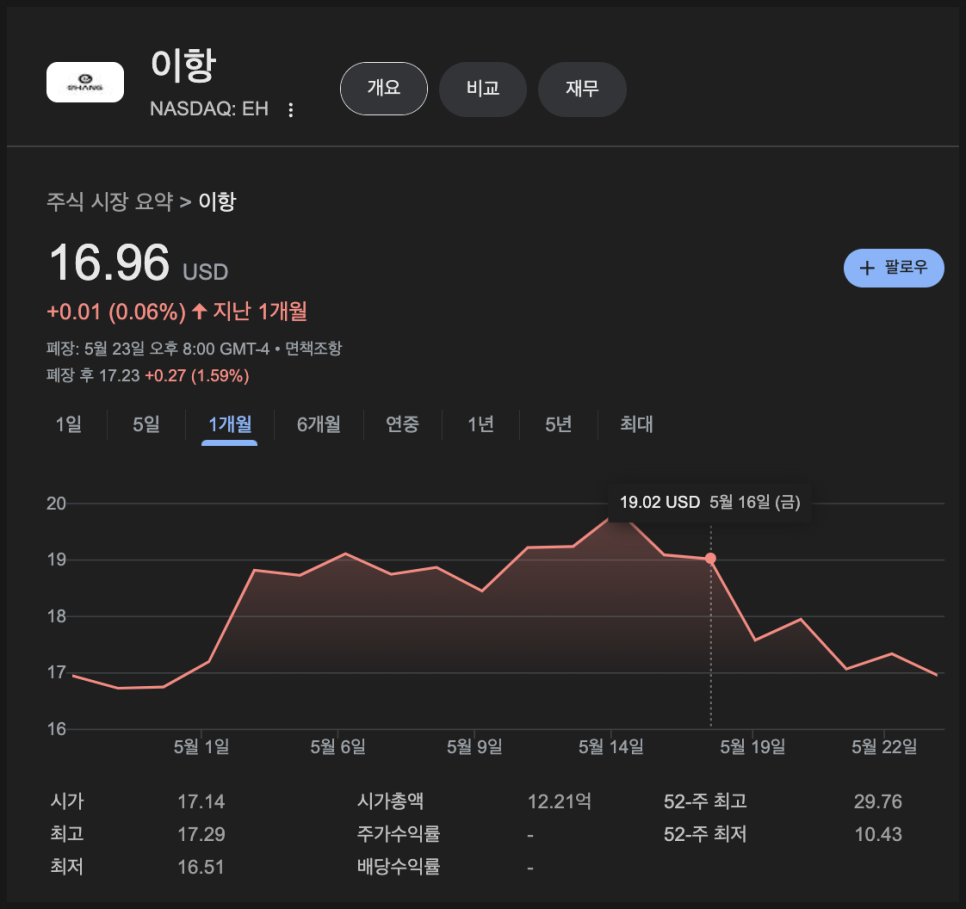Screen dimensions: 966x909
Task: Select the 1개월 chart range
Action: click(x=230, y=424)
